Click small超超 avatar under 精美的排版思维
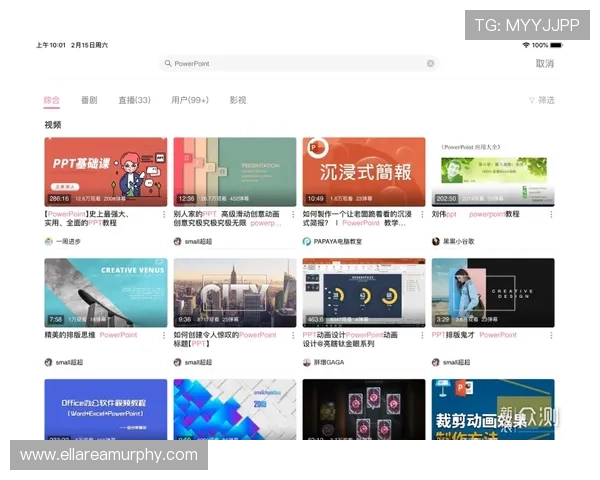This screenshot has width=600, height=480. coord(49,362)
